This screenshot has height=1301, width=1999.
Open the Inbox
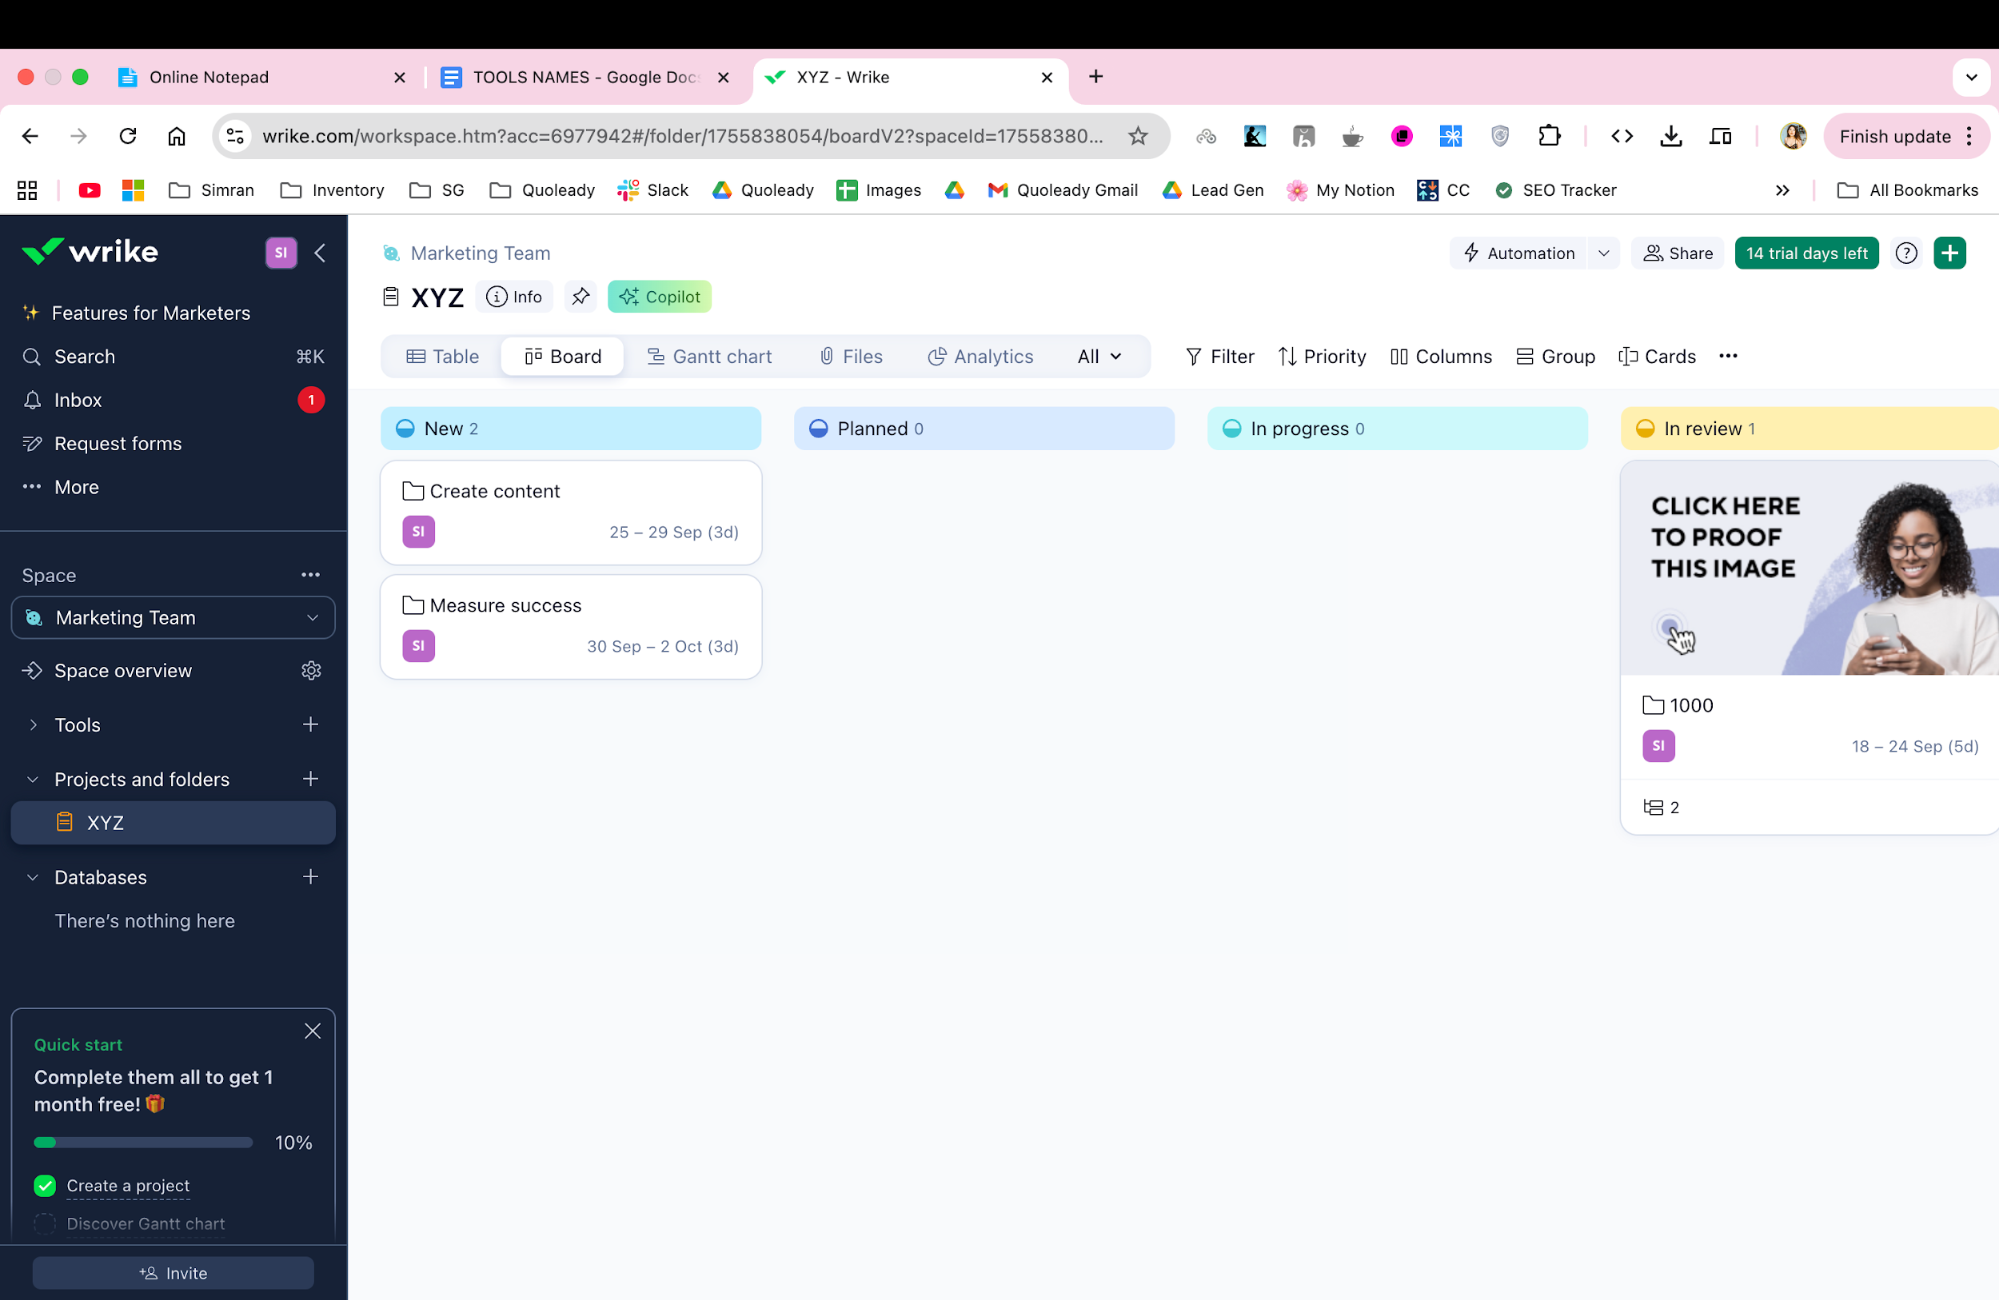78,399
